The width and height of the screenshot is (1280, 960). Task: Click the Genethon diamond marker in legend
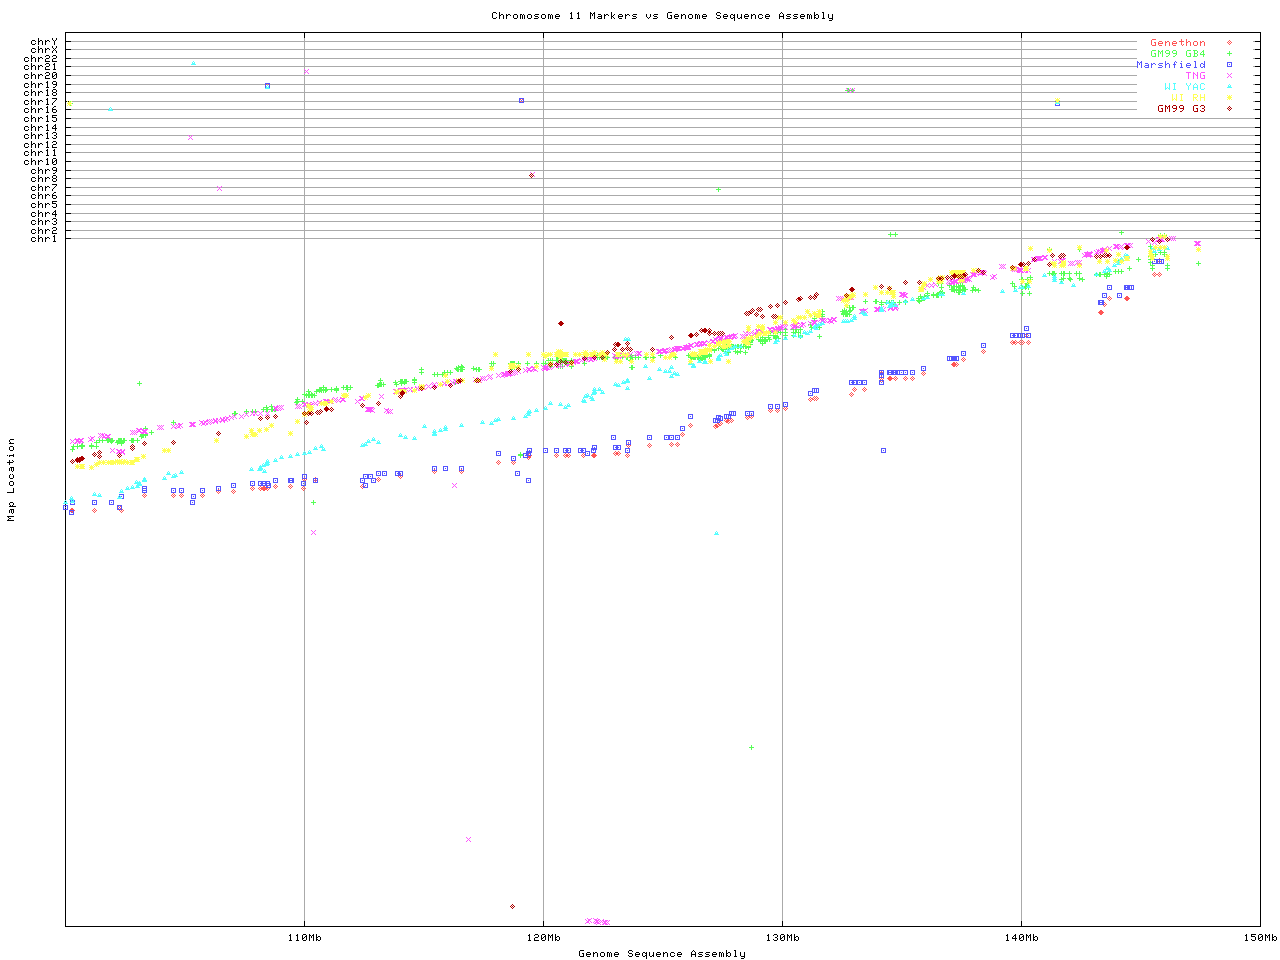tap(1229, 43)
